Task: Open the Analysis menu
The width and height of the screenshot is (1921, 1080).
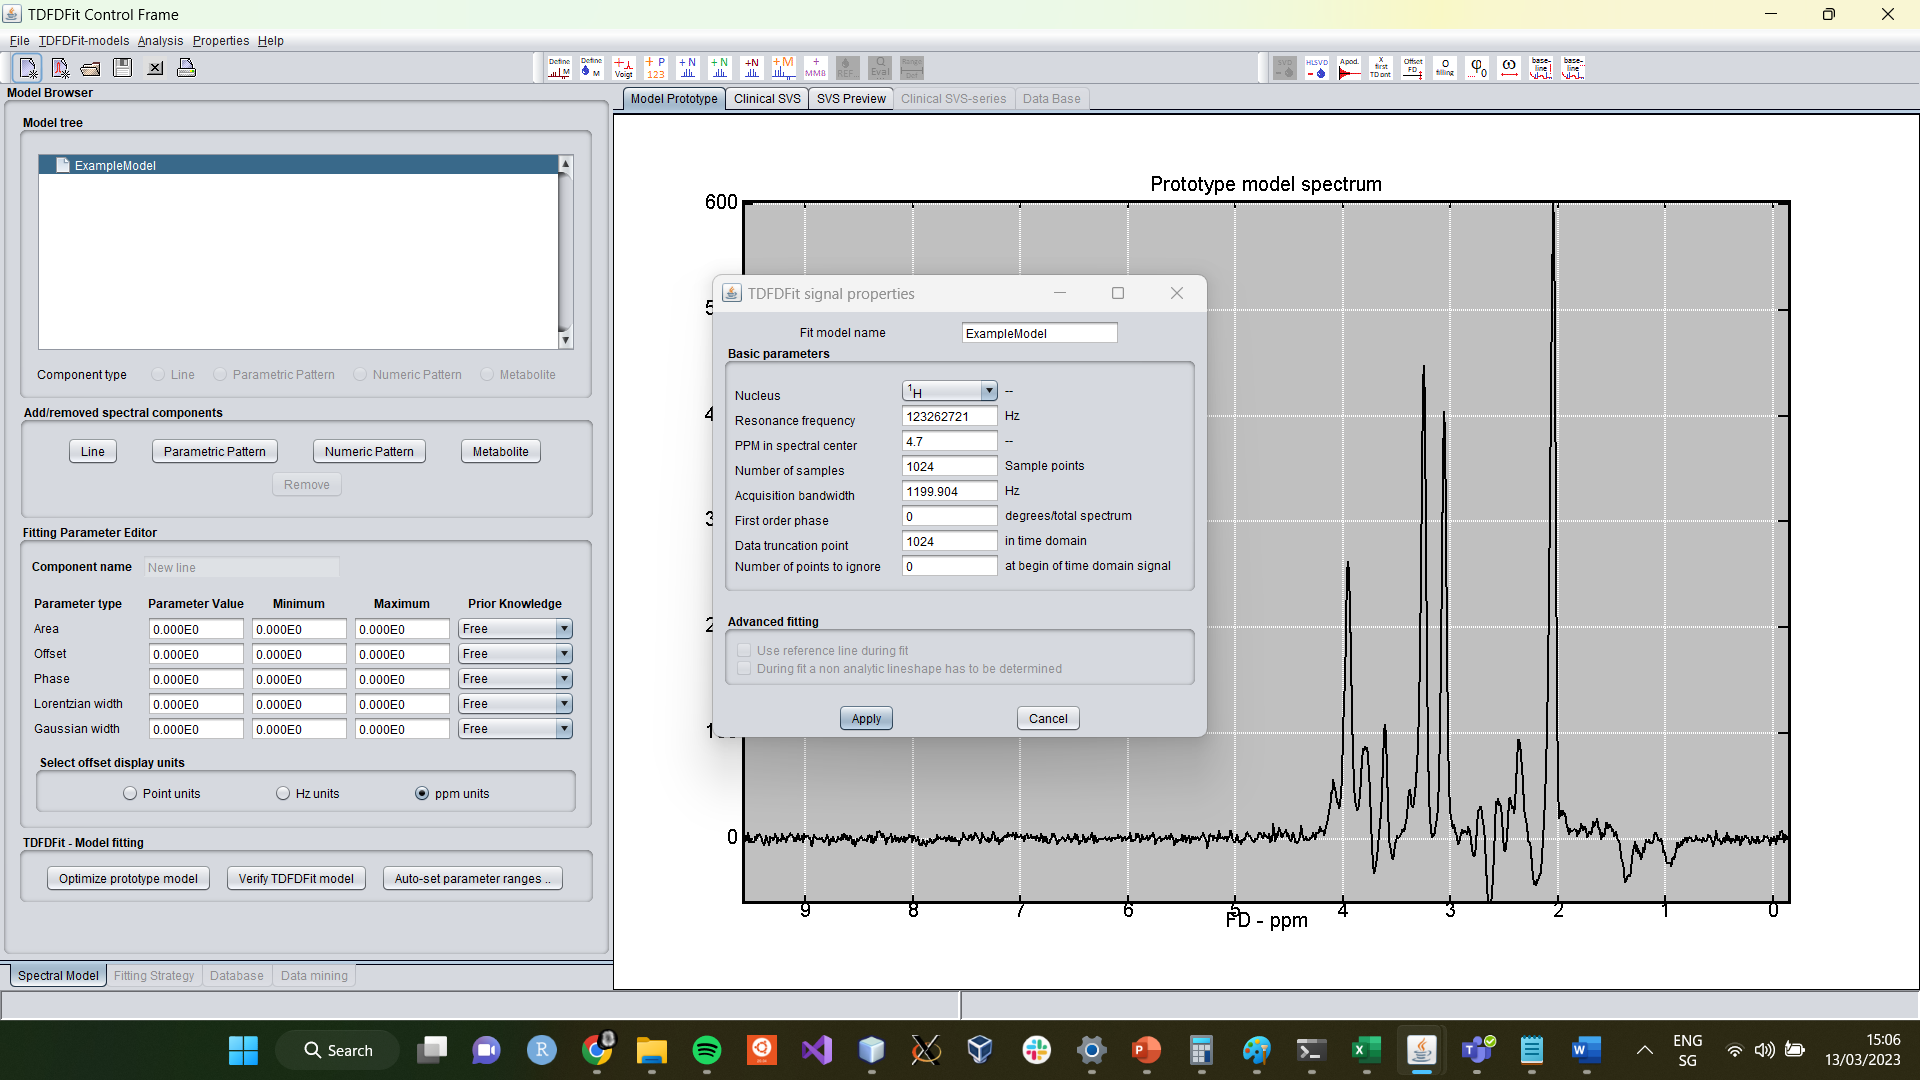Action: pyautogui.click(x=160, y=41)
